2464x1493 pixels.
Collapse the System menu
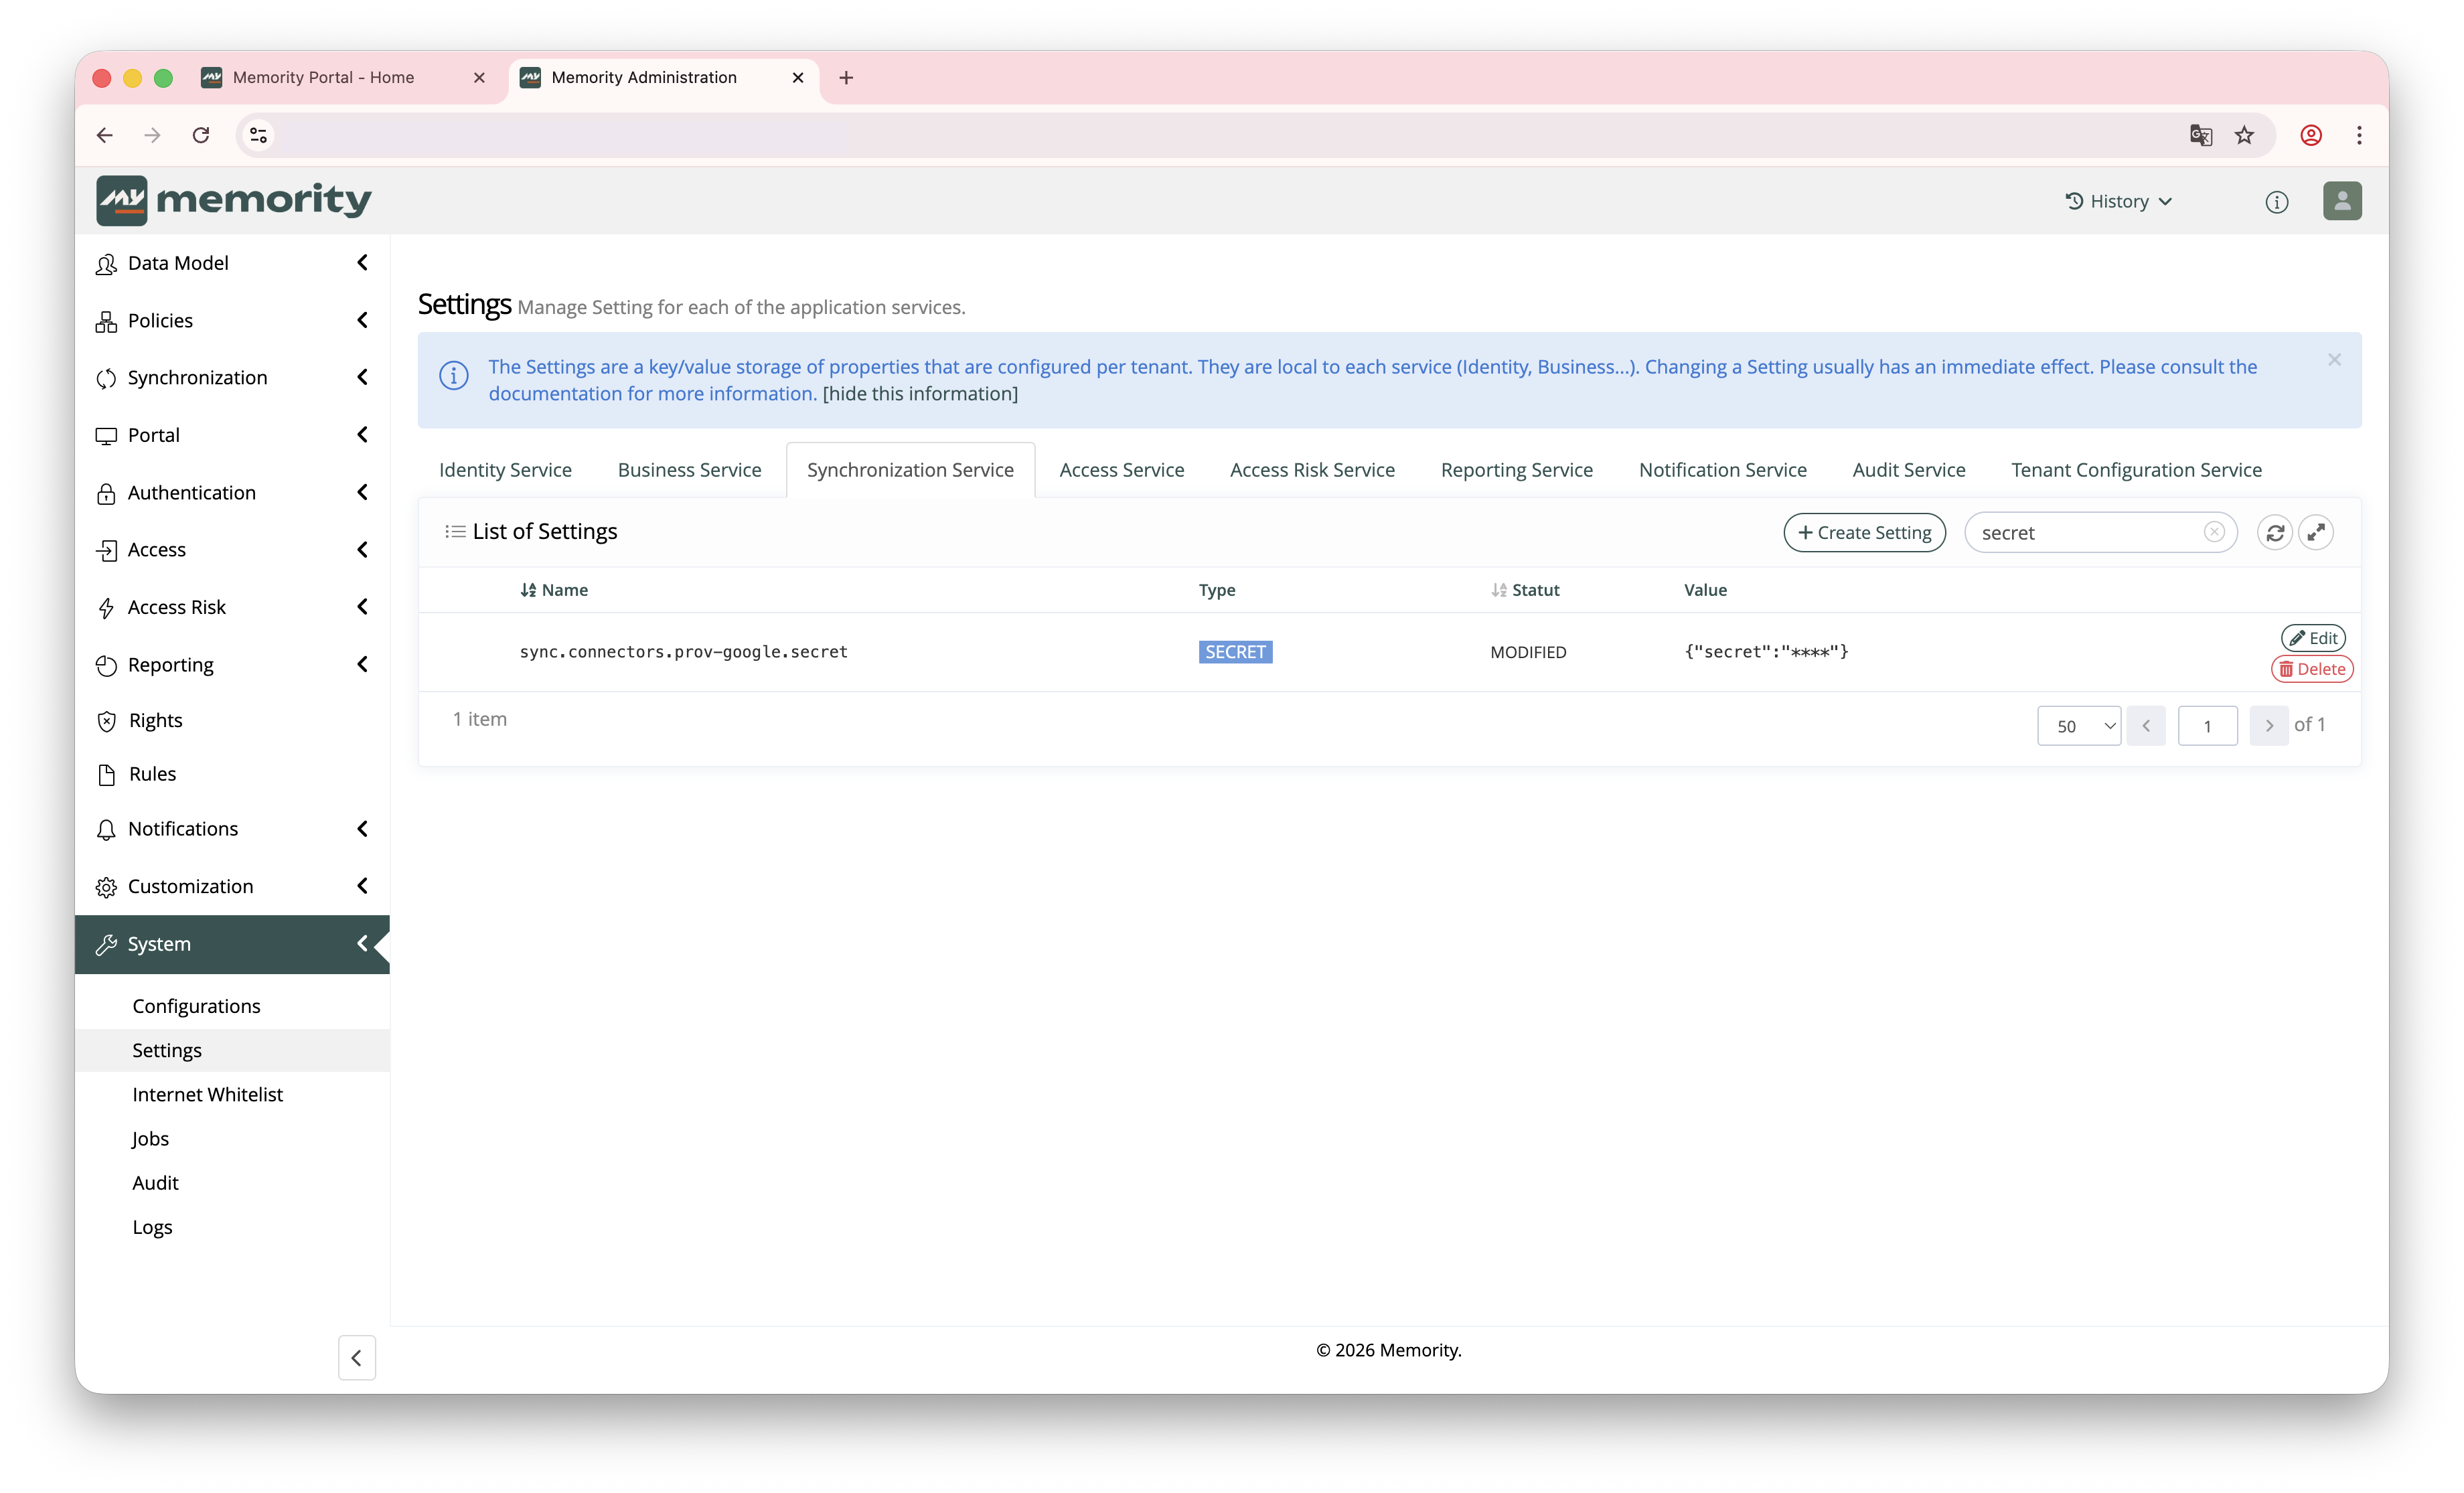pos(233,944)
